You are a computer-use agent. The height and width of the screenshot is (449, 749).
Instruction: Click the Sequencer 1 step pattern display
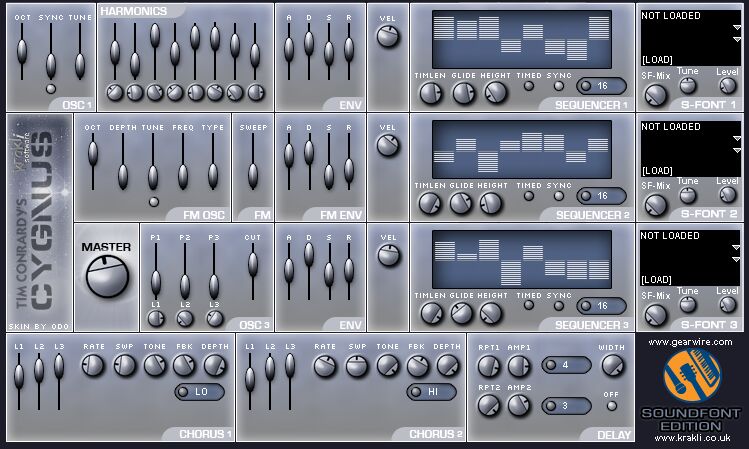[522, 40]
